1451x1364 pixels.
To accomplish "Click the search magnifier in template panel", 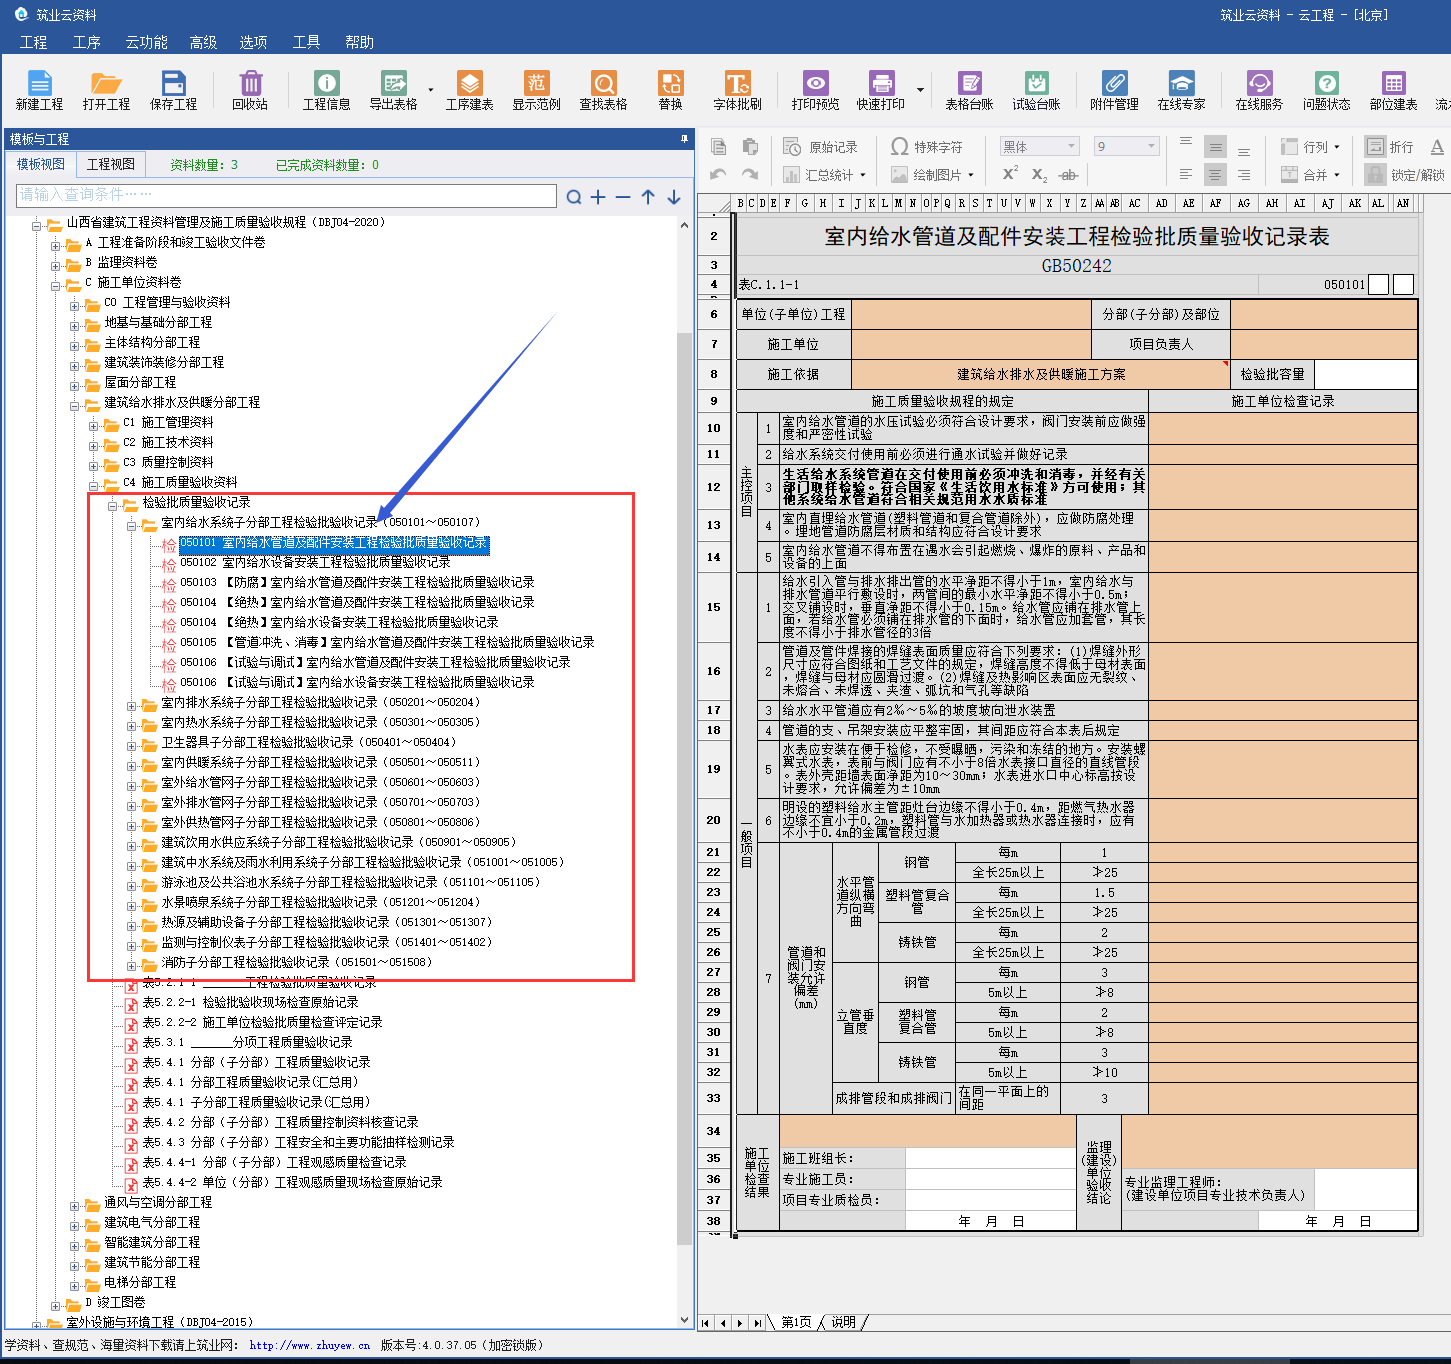I will (x=574, y=197).
